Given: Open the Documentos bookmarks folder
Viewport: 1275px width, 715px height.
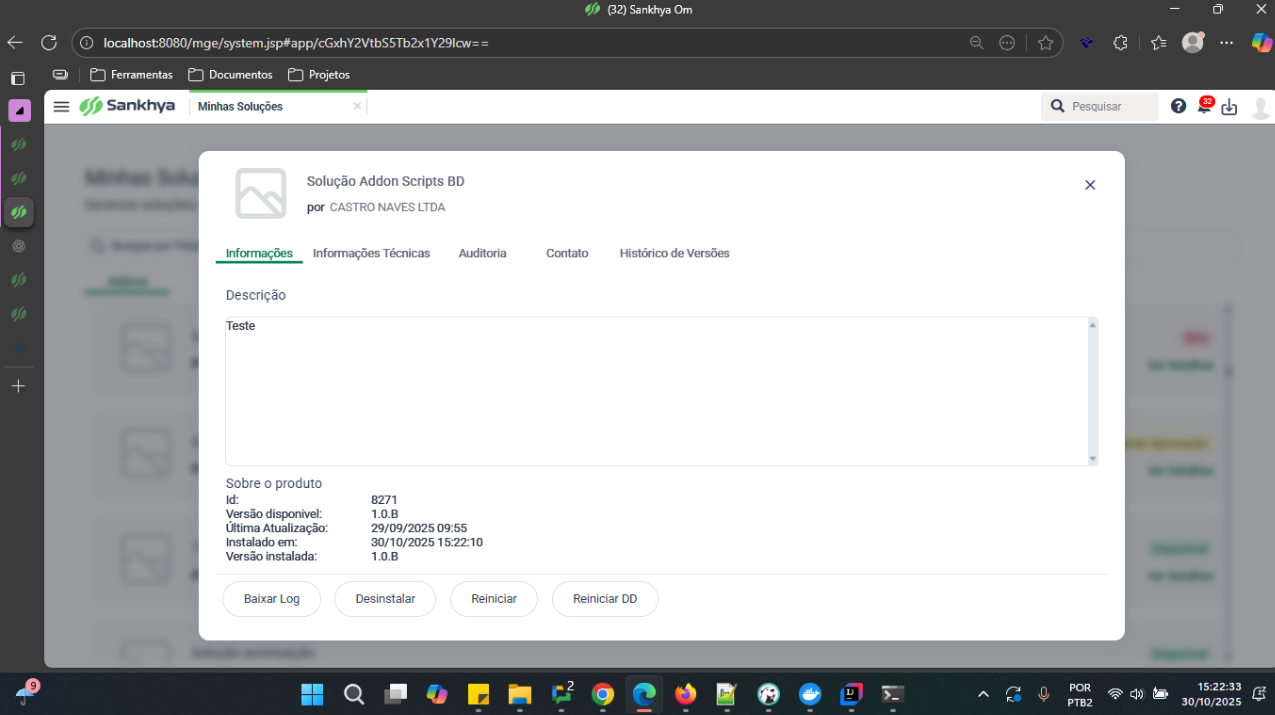Looking at the screenshot, I should (x=230, y=75).
